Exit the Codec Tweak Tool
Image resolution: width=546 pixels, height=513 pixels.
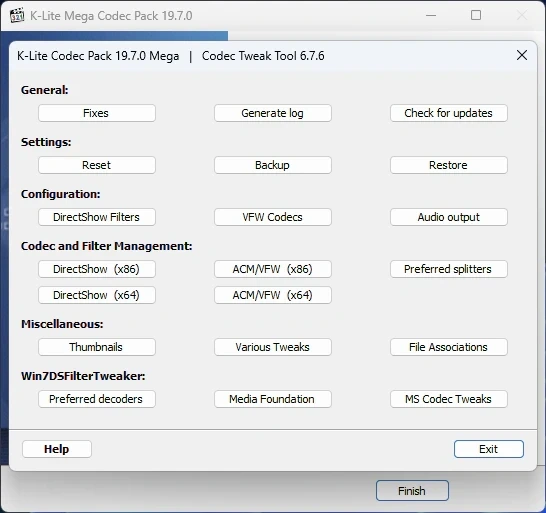(x=489, y=449)
